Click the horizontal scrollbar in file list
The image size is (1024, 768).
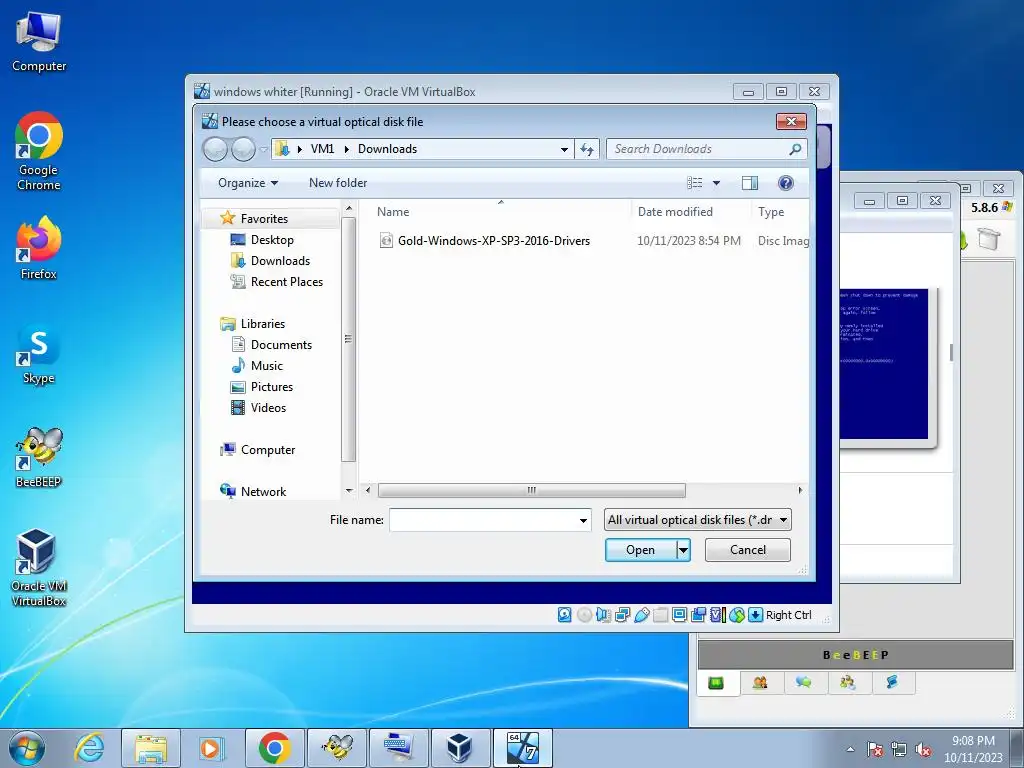[532, 490]
